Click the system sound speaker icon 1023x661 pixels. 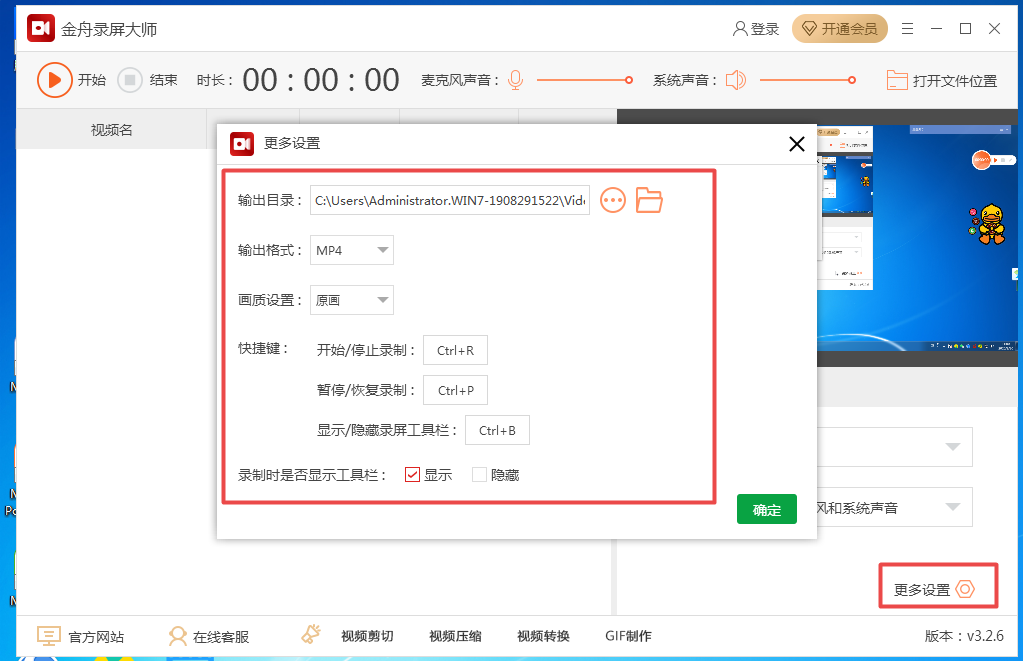(x=736, y=80)
